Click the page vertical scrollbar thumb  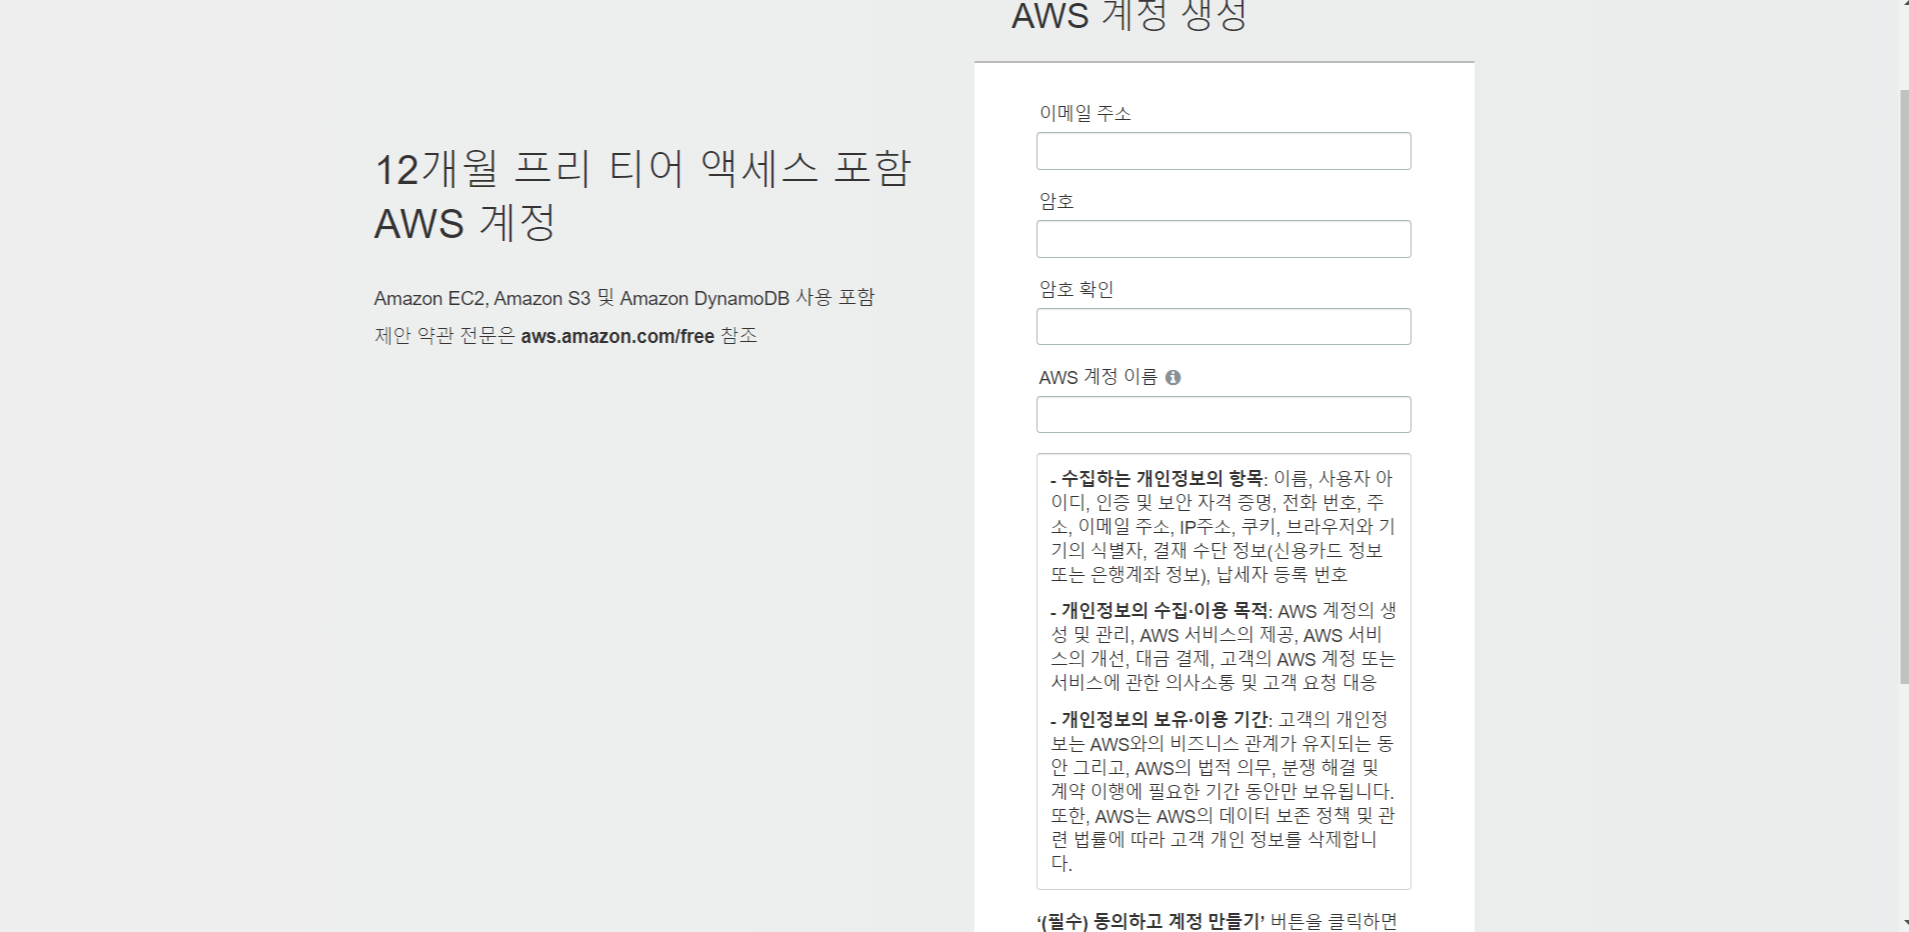coord(1903,387)
